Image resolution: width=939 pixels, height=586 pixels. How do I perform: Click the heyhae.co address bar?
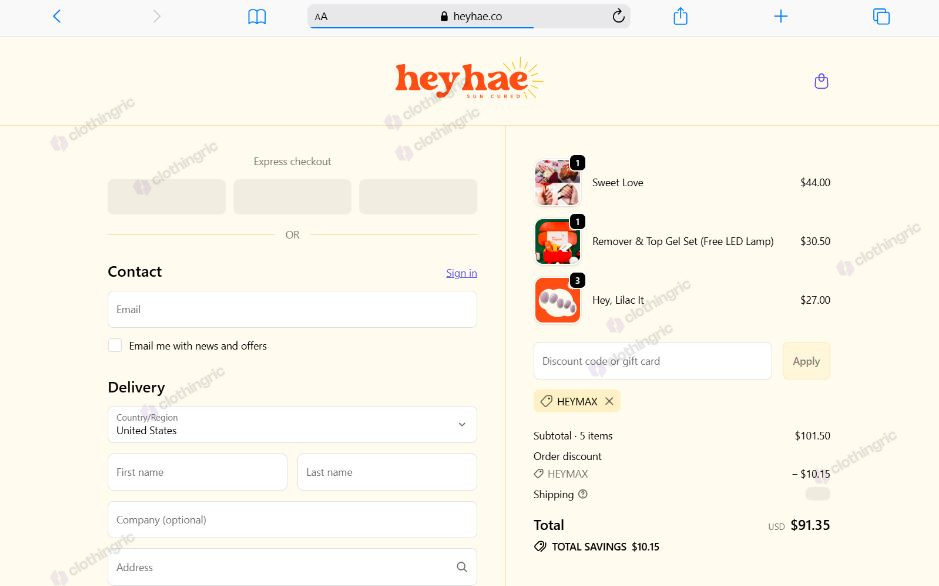469,16
